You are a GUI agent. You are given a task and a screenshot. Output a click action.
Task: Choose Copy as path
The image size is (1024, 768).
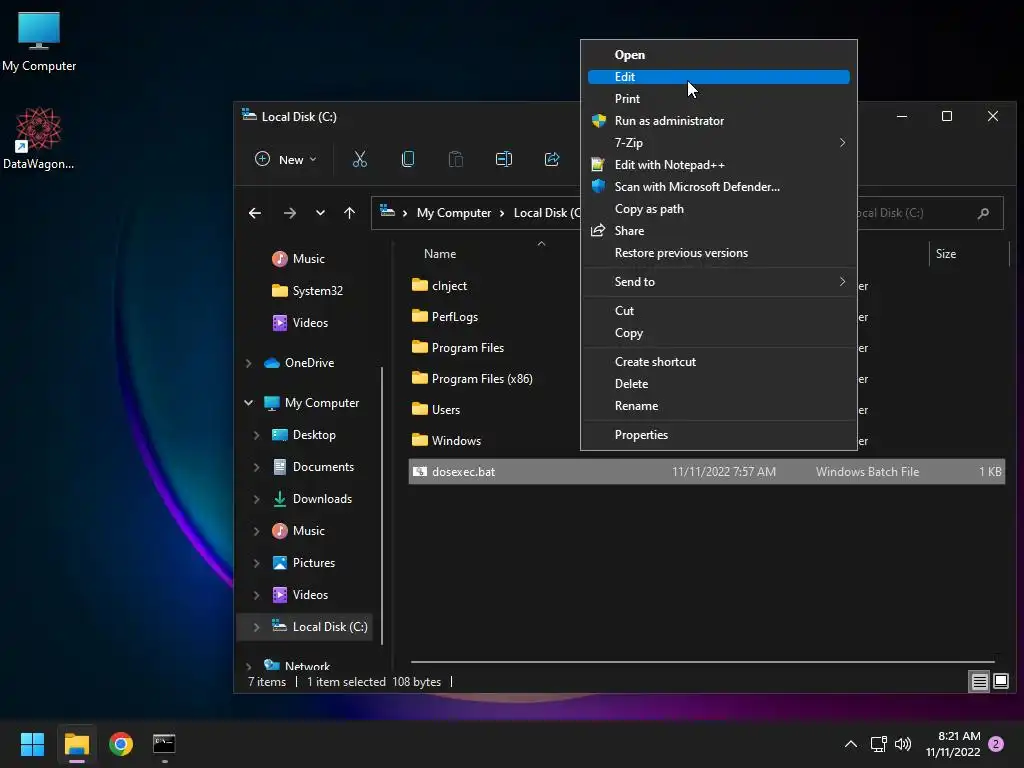[718, 209]
